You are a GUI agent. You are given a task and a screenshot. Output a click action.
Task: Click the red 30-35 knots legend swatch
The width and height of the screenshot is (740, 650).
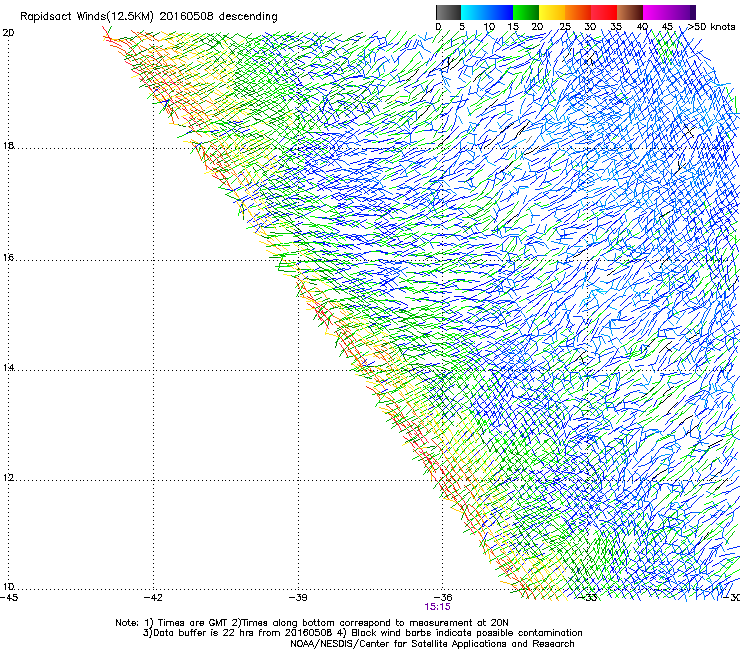coord(604,12)
